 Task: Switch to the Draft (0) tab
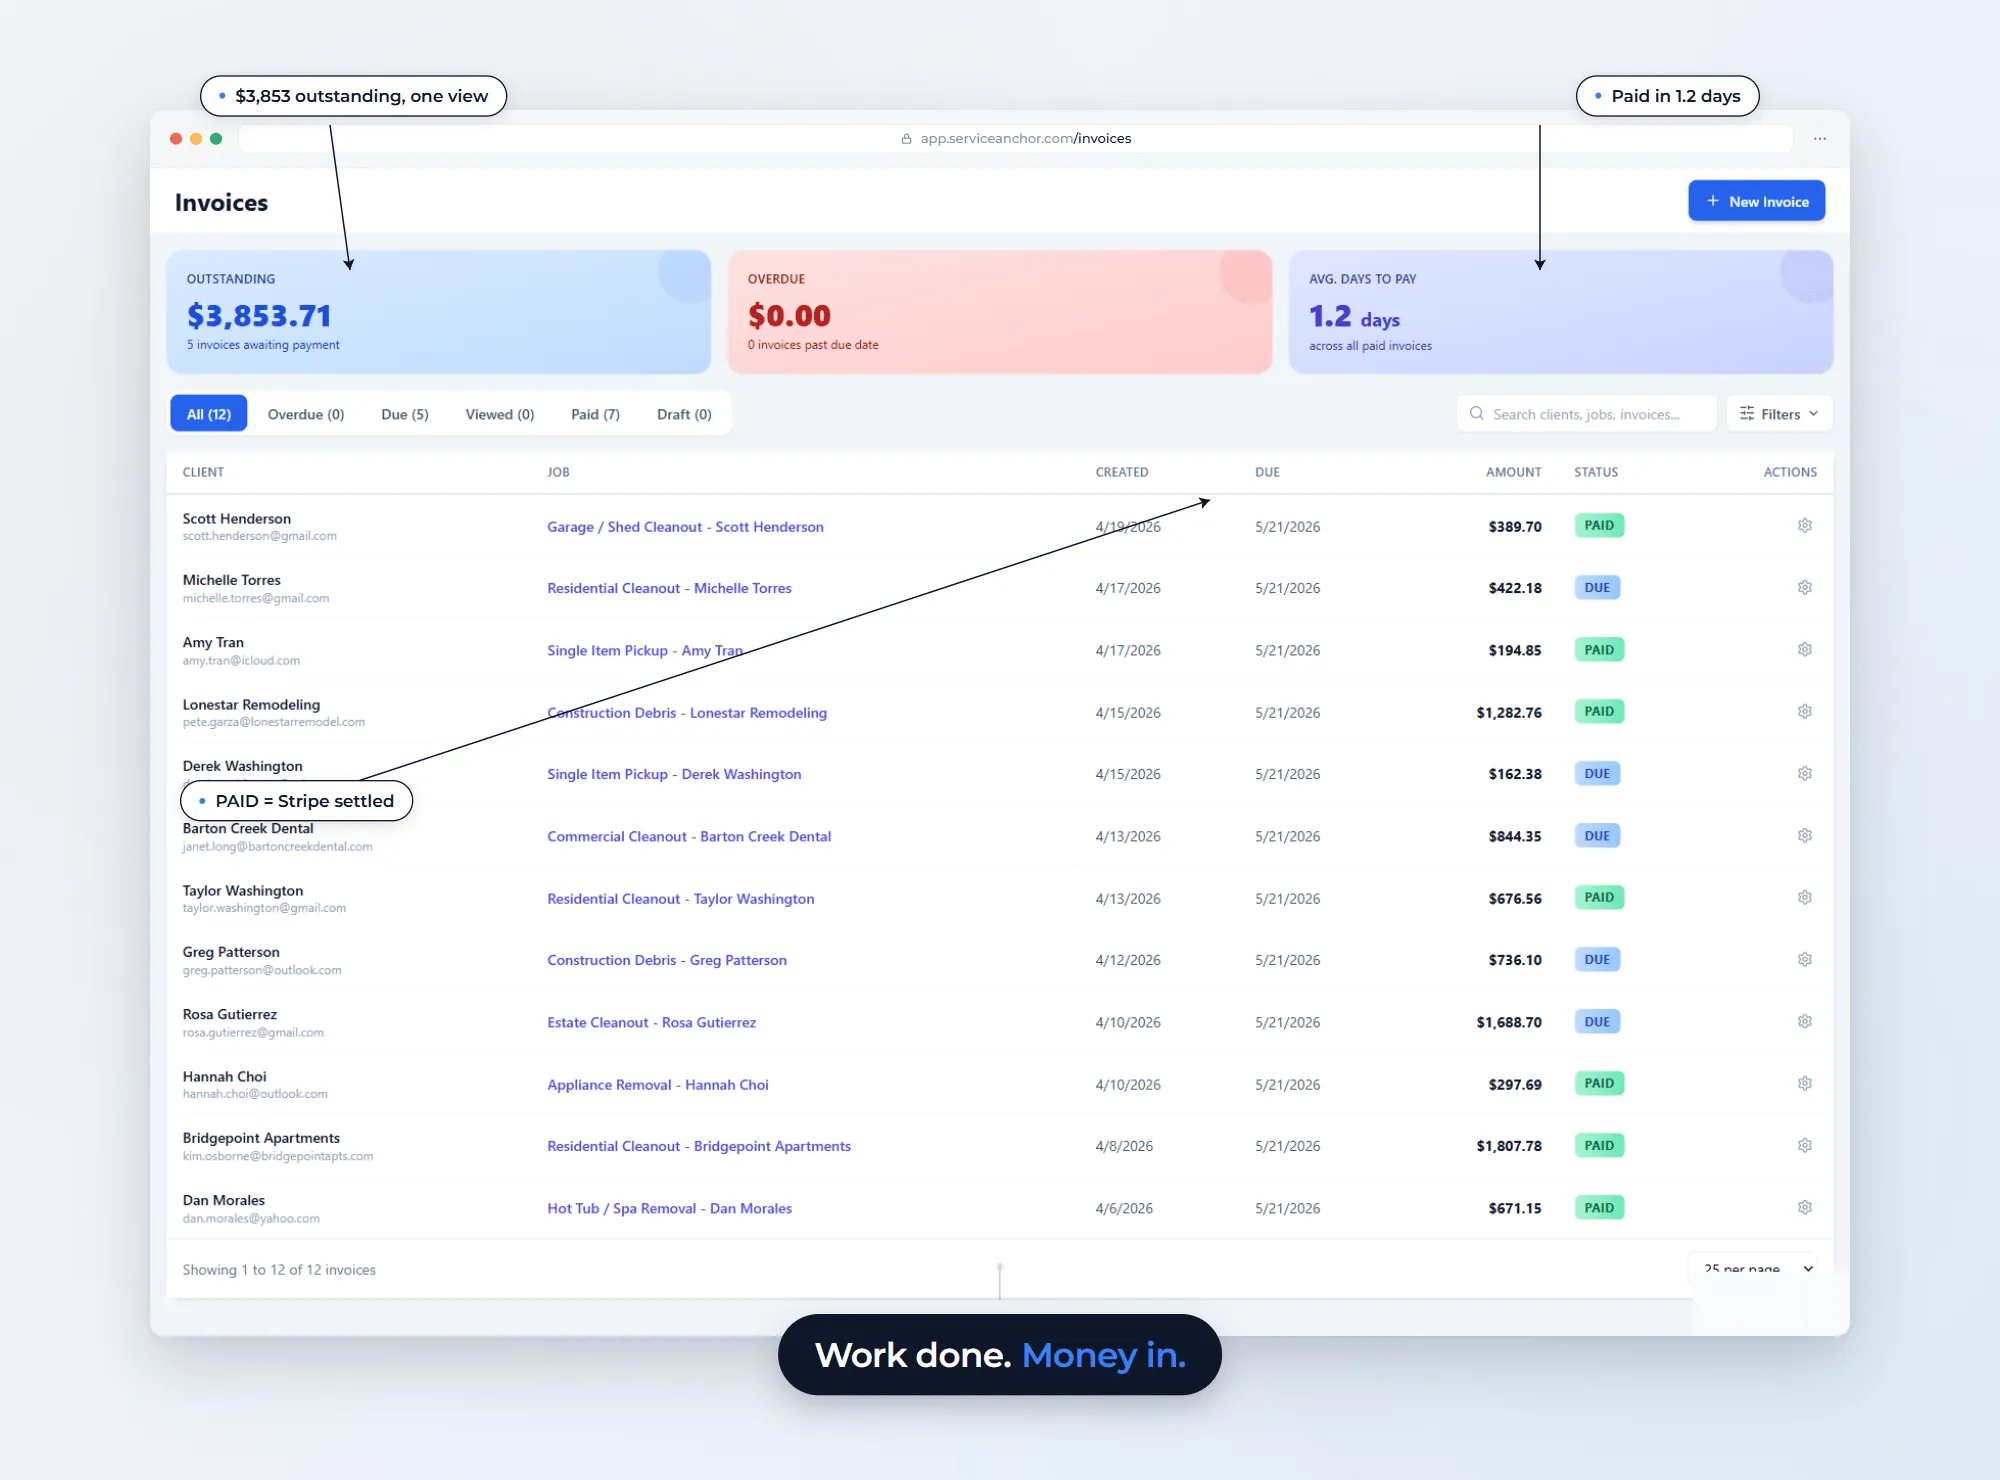coord(684,414)
